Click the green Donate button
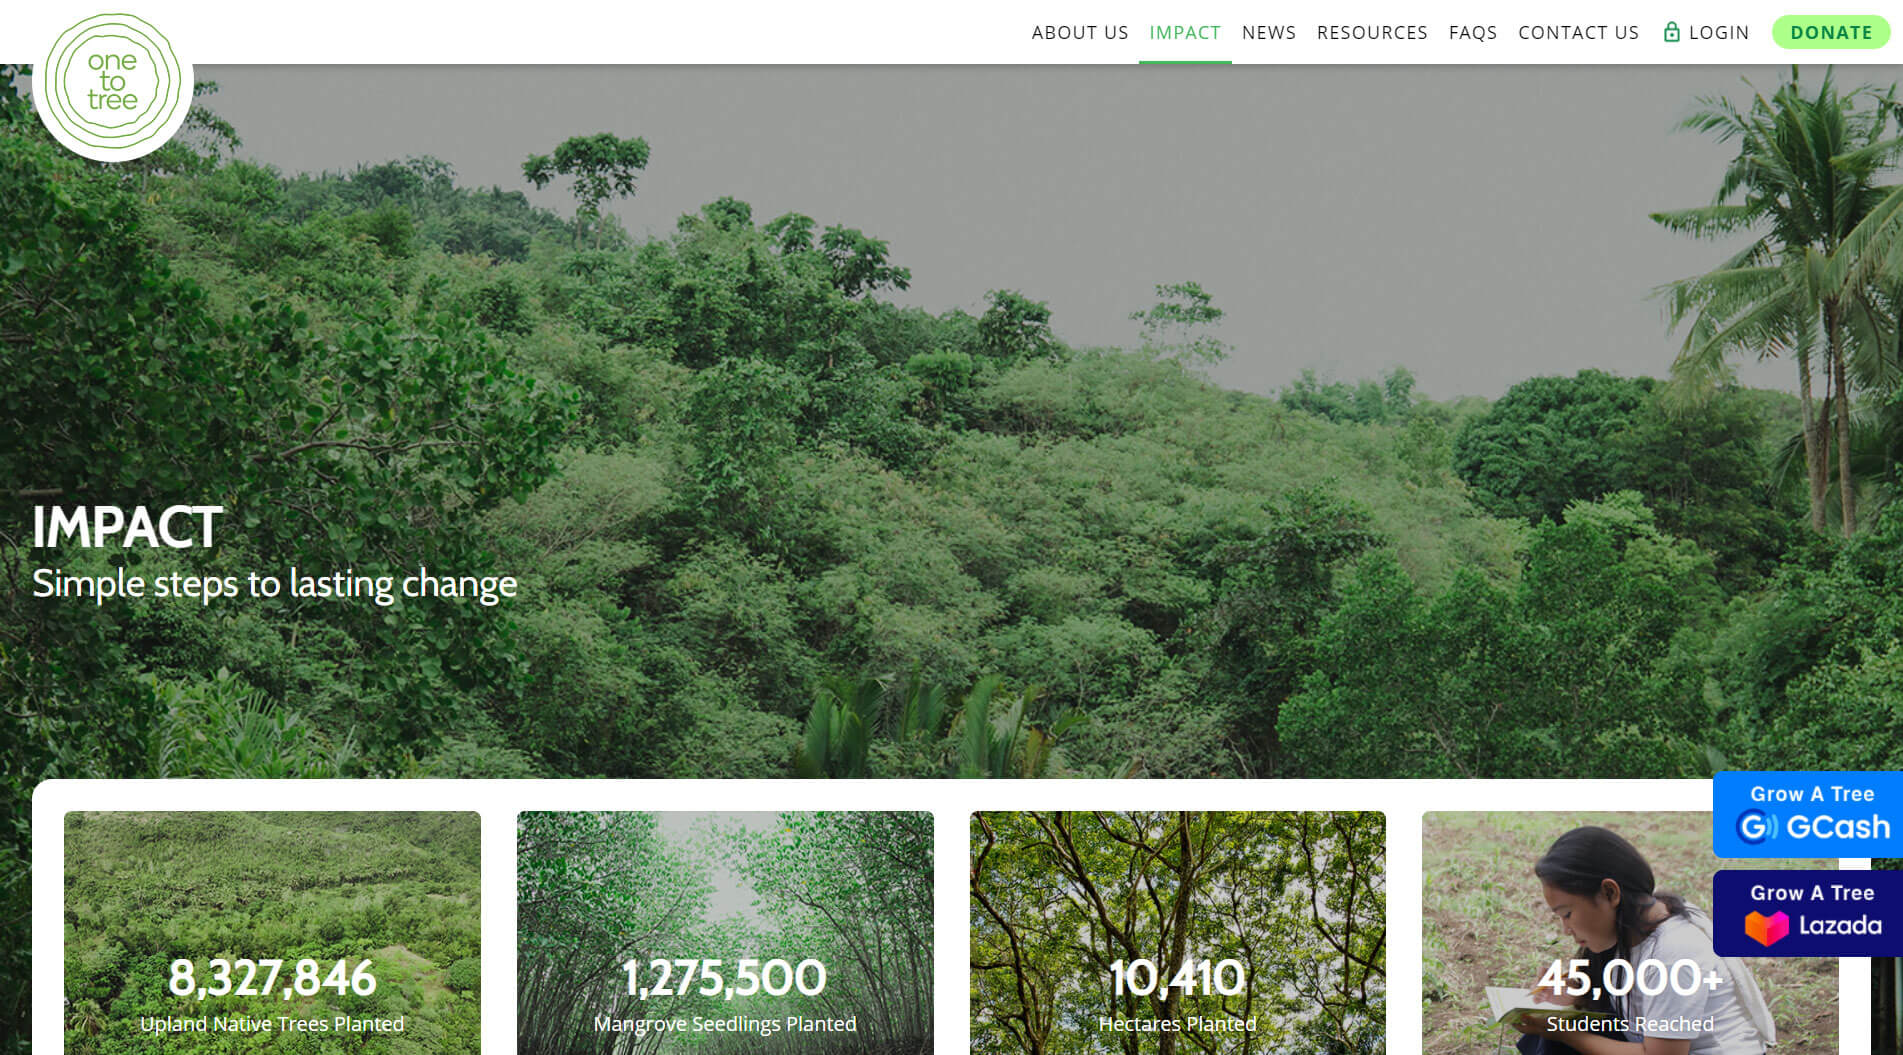 1831,32
